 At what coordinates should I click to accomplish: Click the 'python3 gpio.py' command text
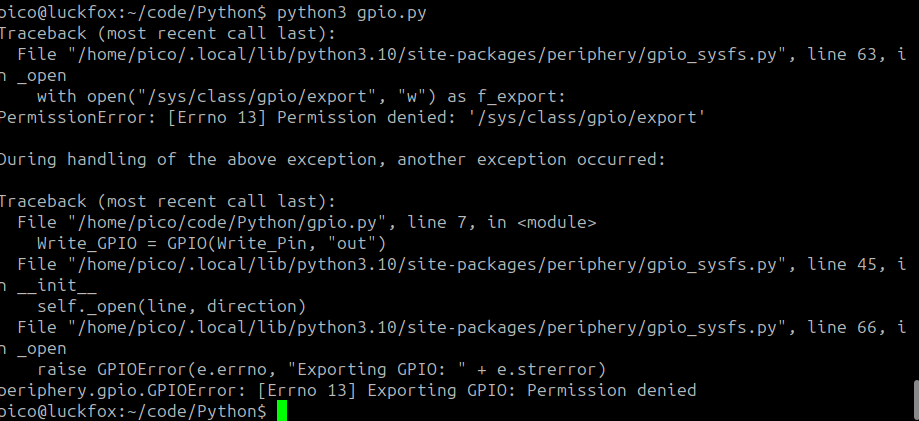[352, 12]
